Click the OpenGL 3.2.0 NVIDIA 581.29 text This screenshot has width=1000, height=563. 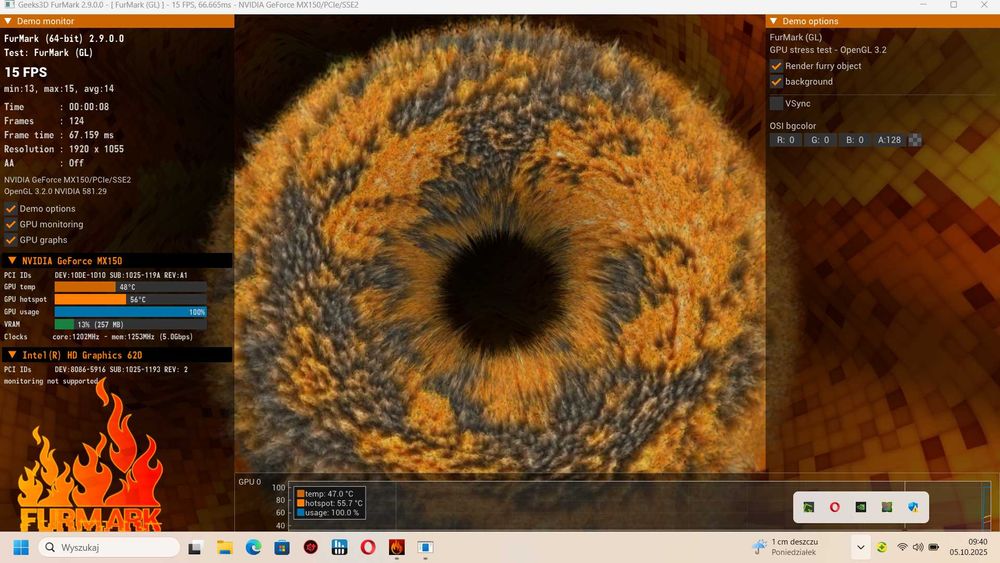tap(55, 191)
